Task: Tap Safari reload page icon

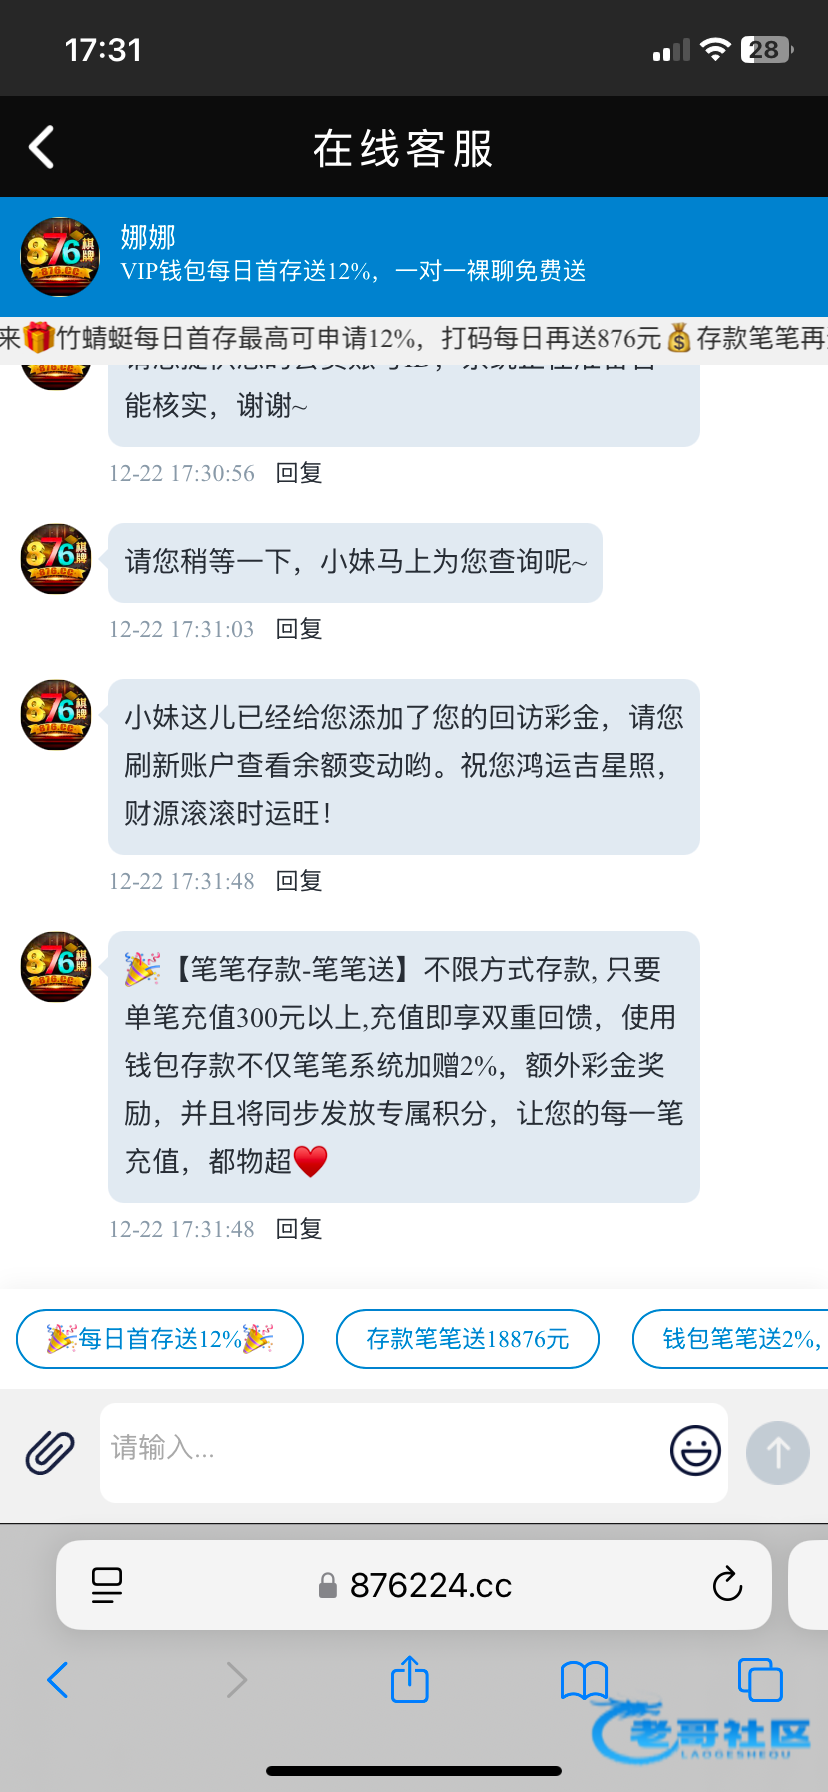Action: click(x=727, y=1584)
